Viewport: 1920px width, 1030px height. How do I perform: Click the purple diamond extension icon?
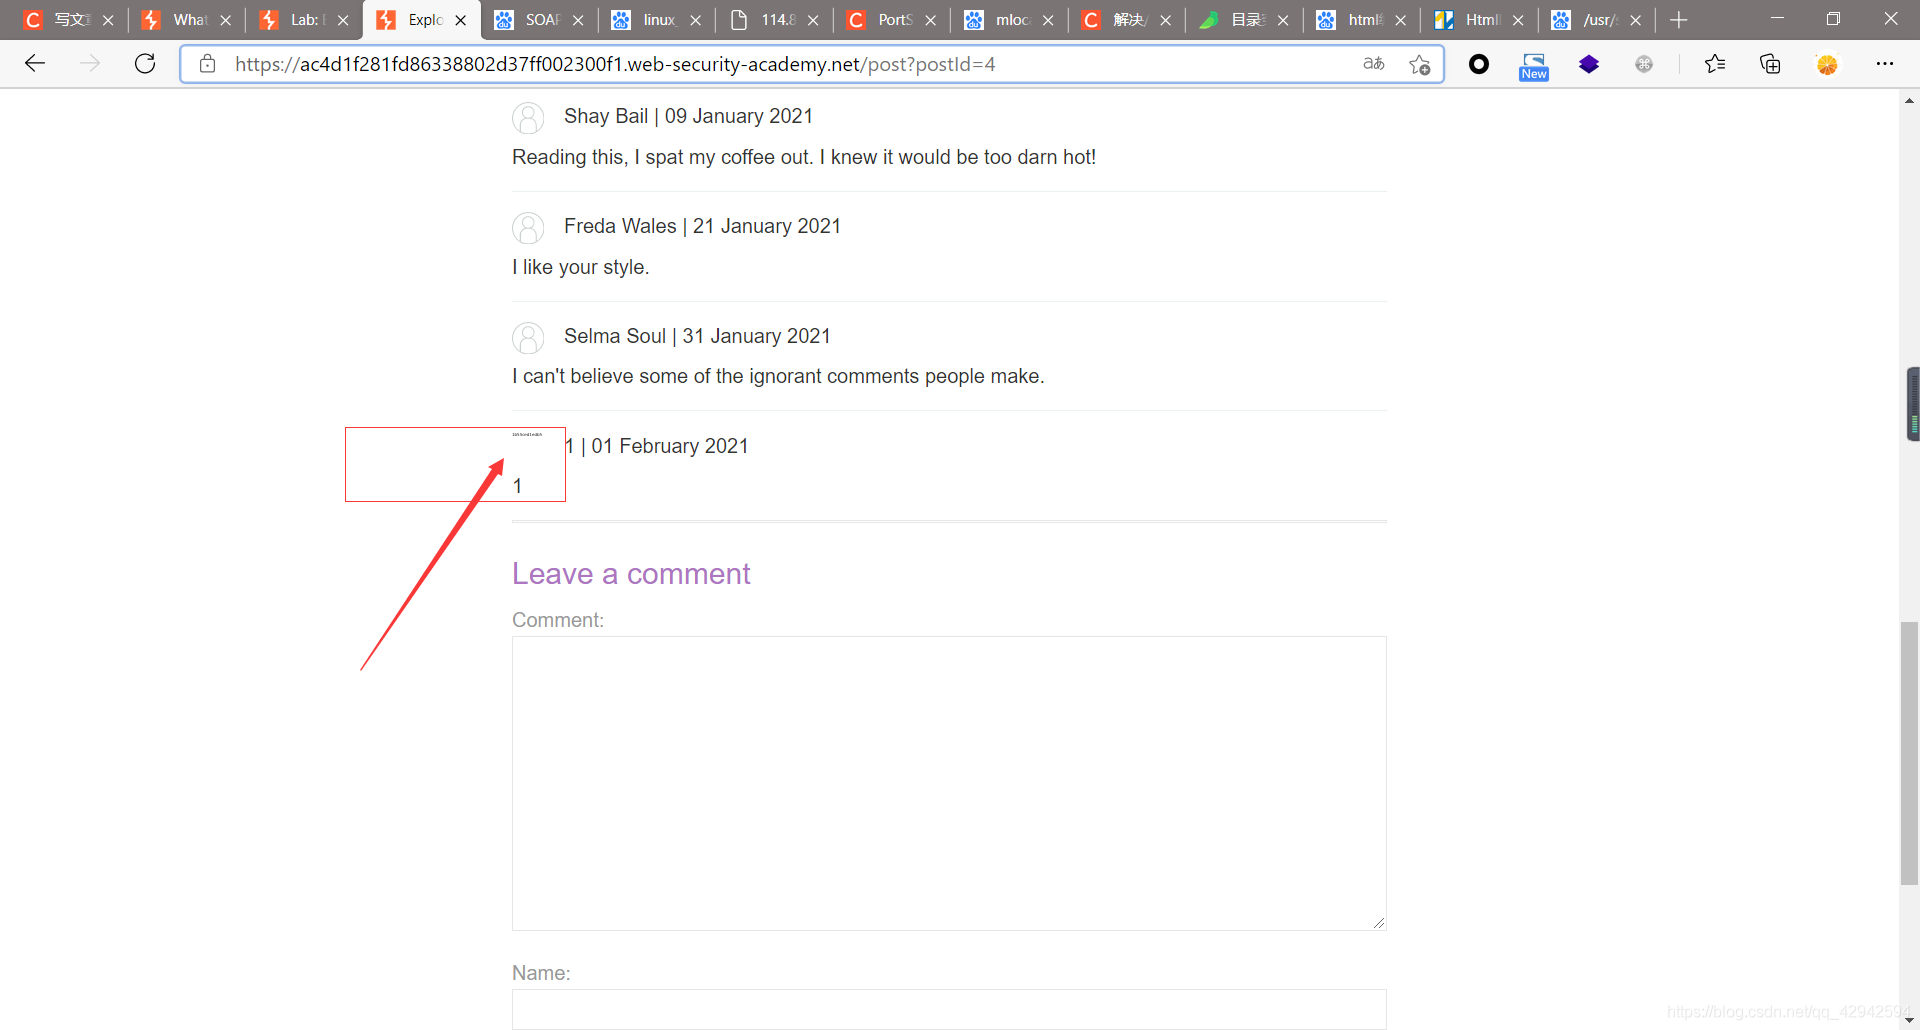(x=1589, y=64)
